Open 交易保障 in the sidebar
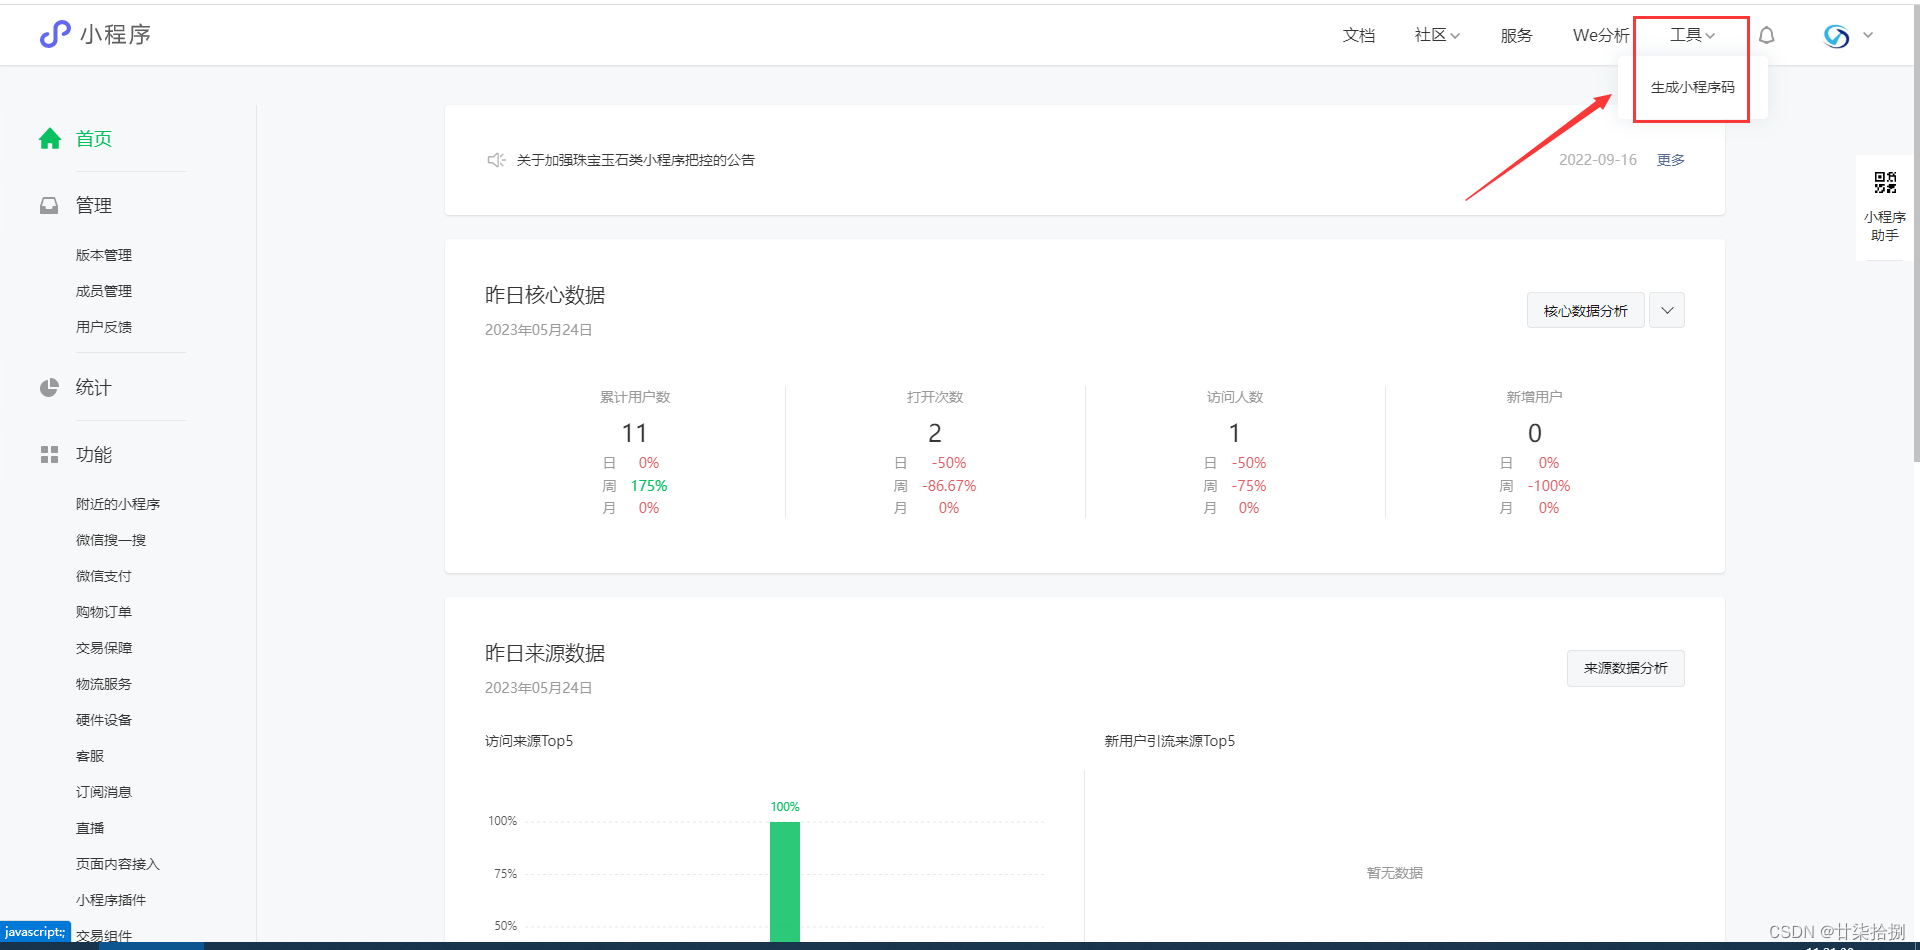The width and height of the screenshot is (1920, 950). [104, 648]
